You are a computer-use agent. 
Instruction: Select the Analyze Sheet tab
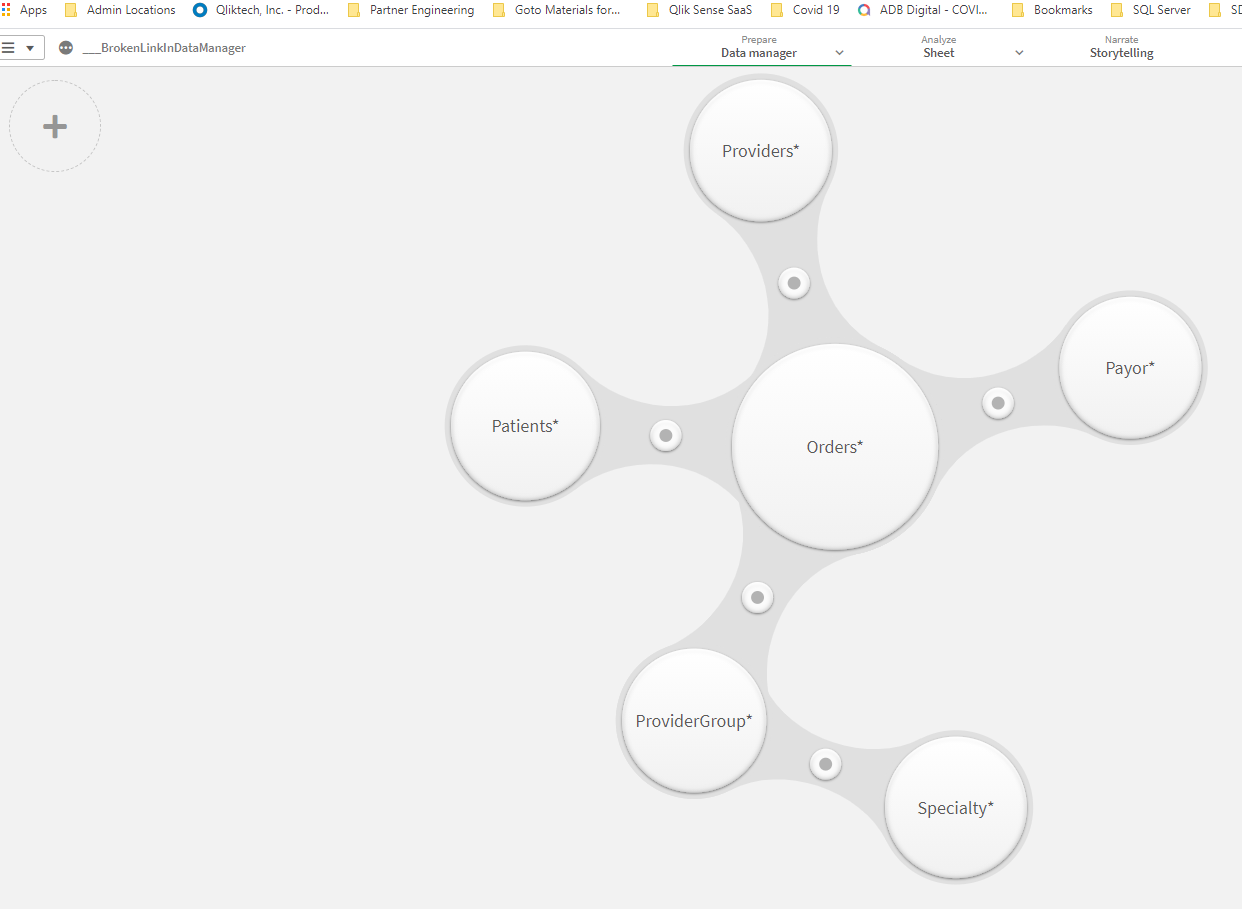coord(938,47)
